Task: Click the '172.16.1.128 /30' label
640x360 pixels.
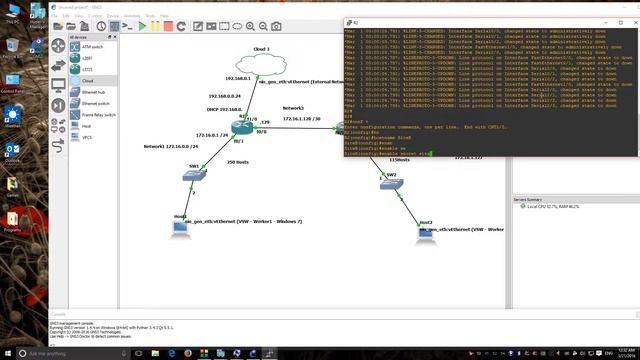Action: pos(302,119)
